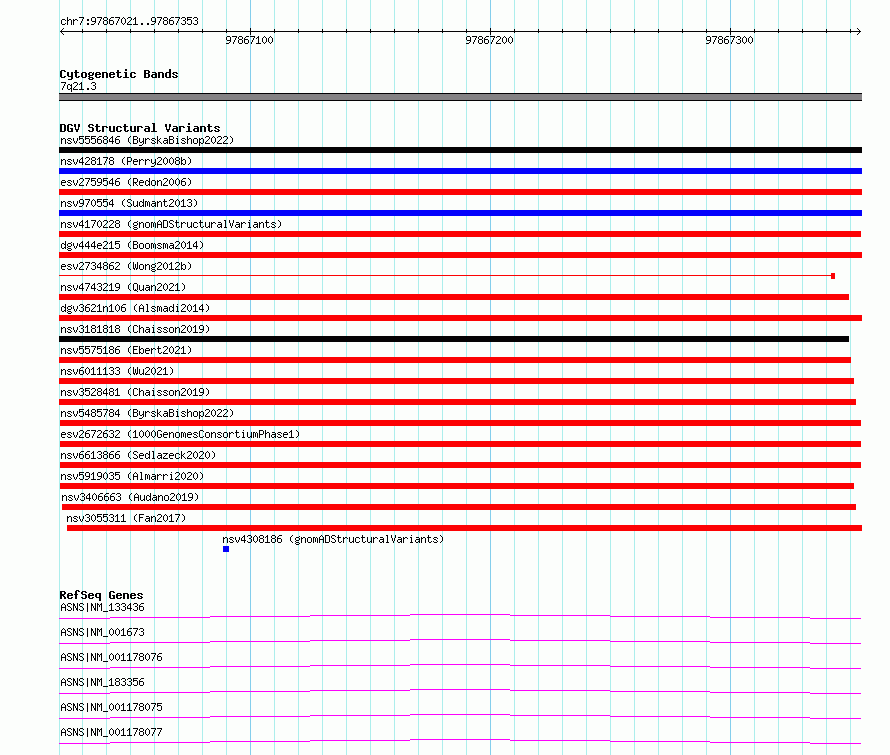
Task: Open variant nsv3406663 (Audano2019)
Action: point(131,497)
